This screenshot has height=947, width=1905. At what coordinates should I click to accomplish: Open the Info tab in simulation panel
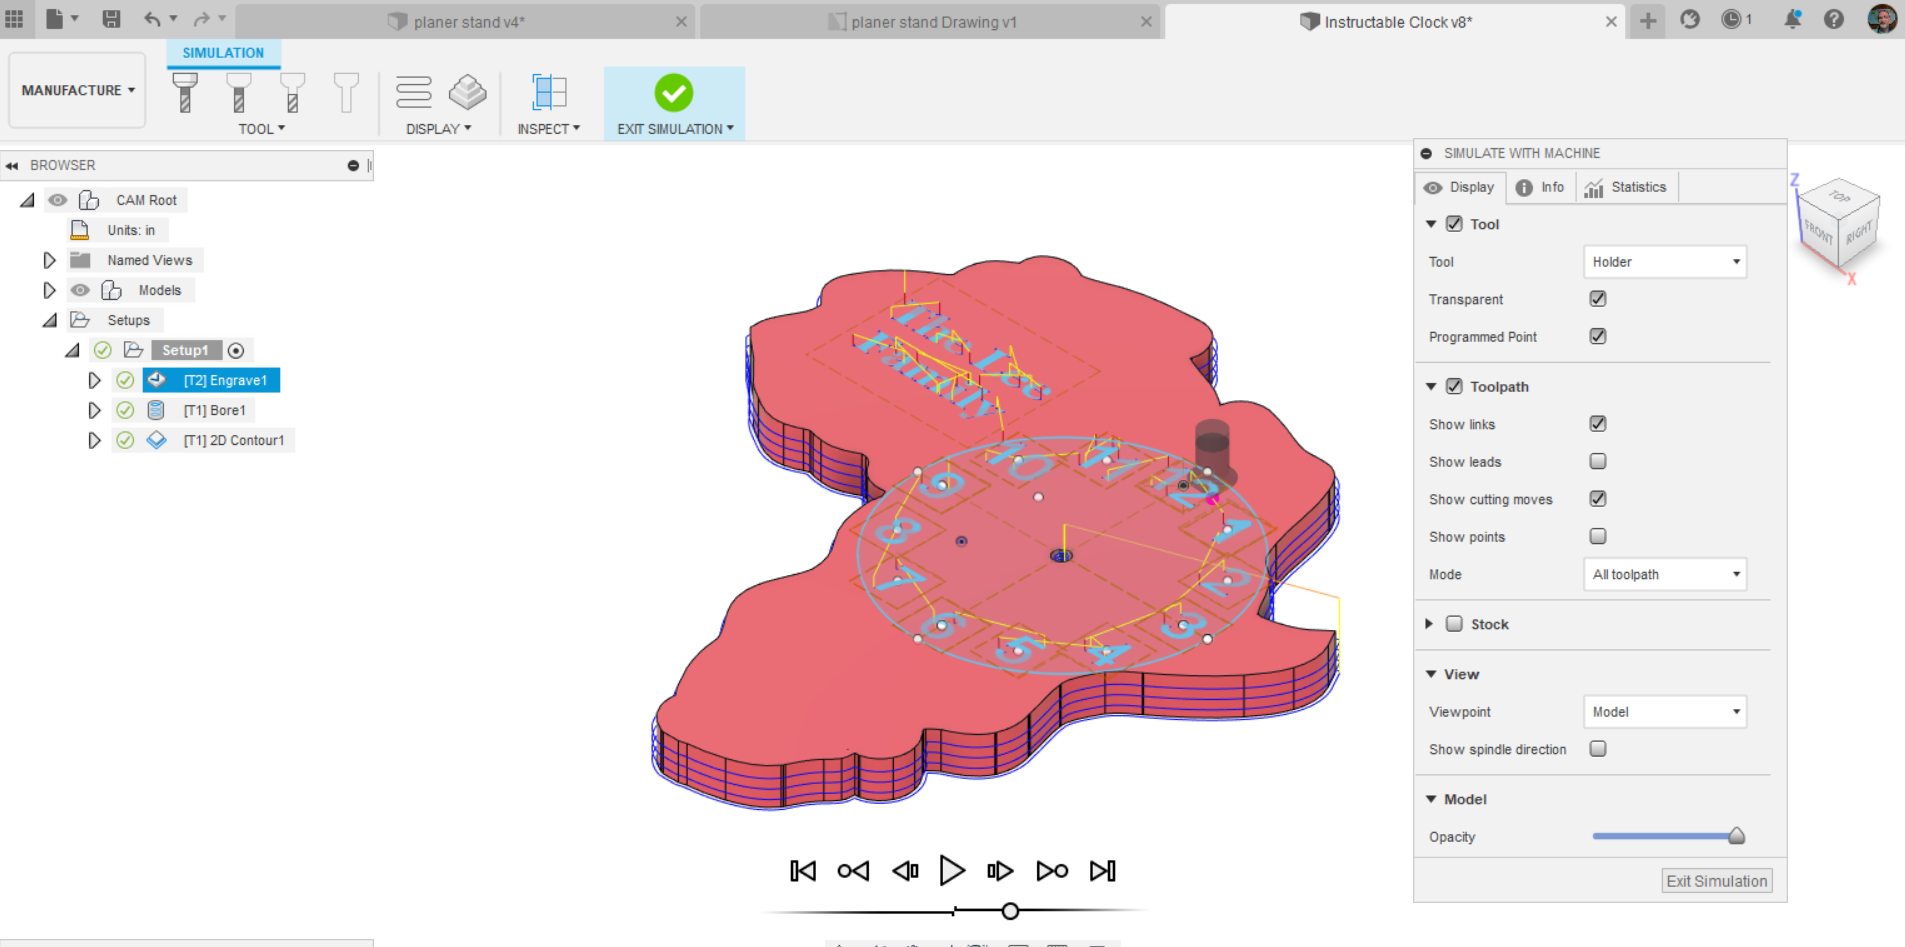coord(1541,187)
